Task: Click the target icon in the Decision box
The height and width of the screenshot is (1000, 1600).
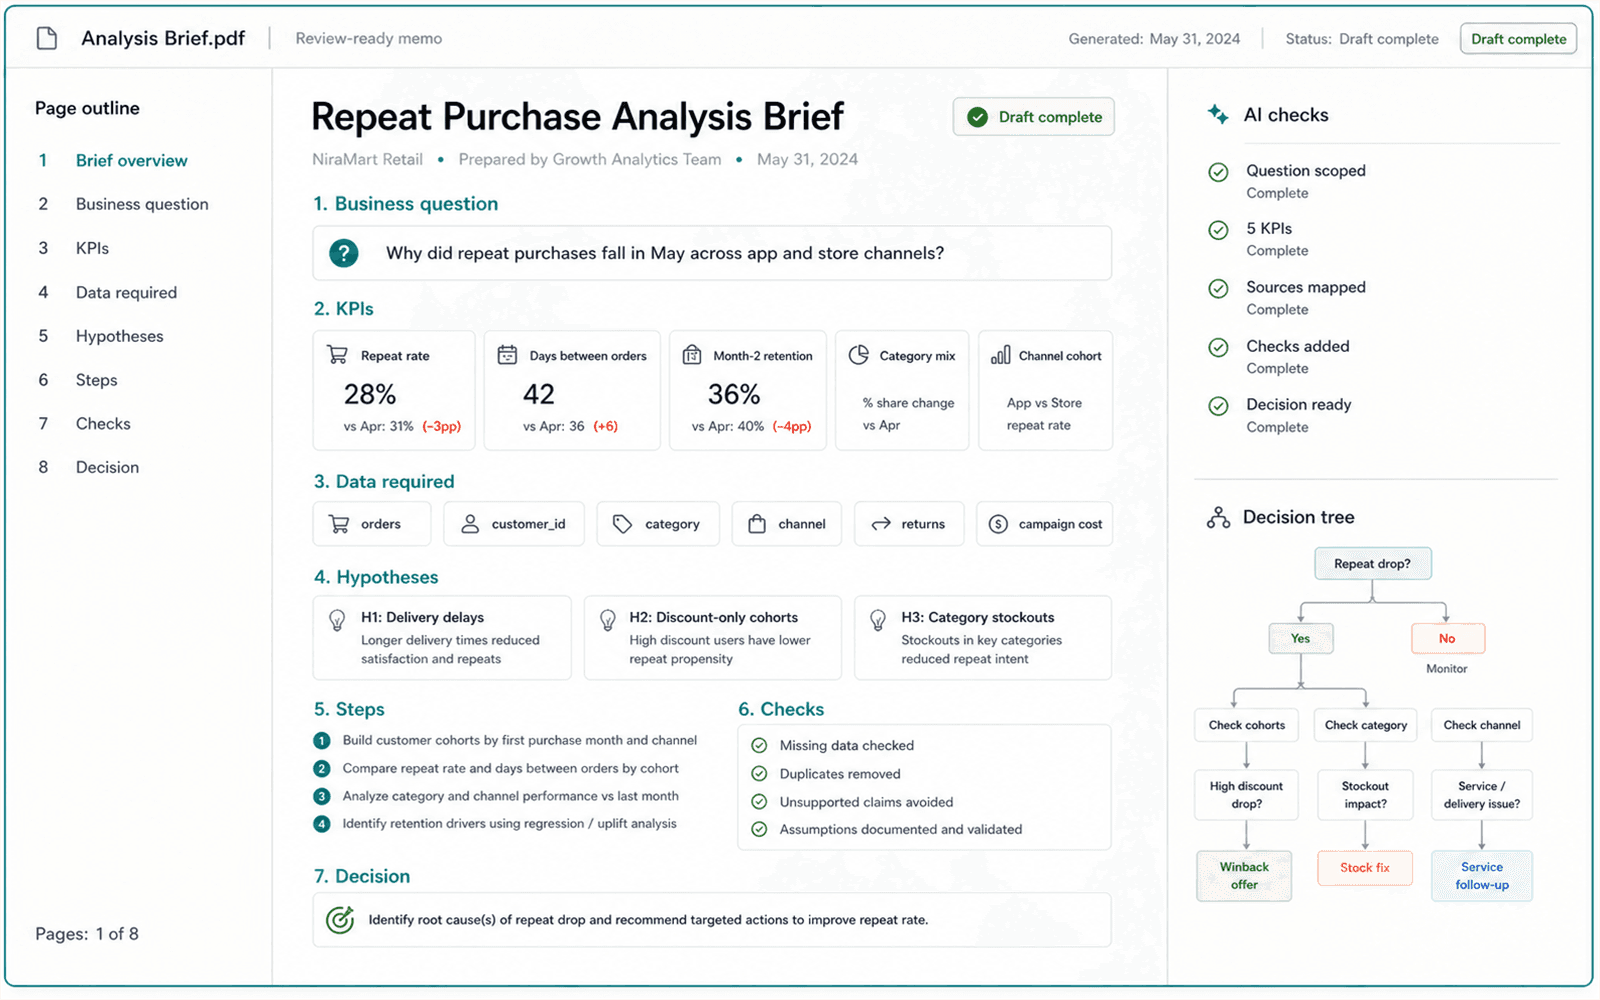Action: 340,919
